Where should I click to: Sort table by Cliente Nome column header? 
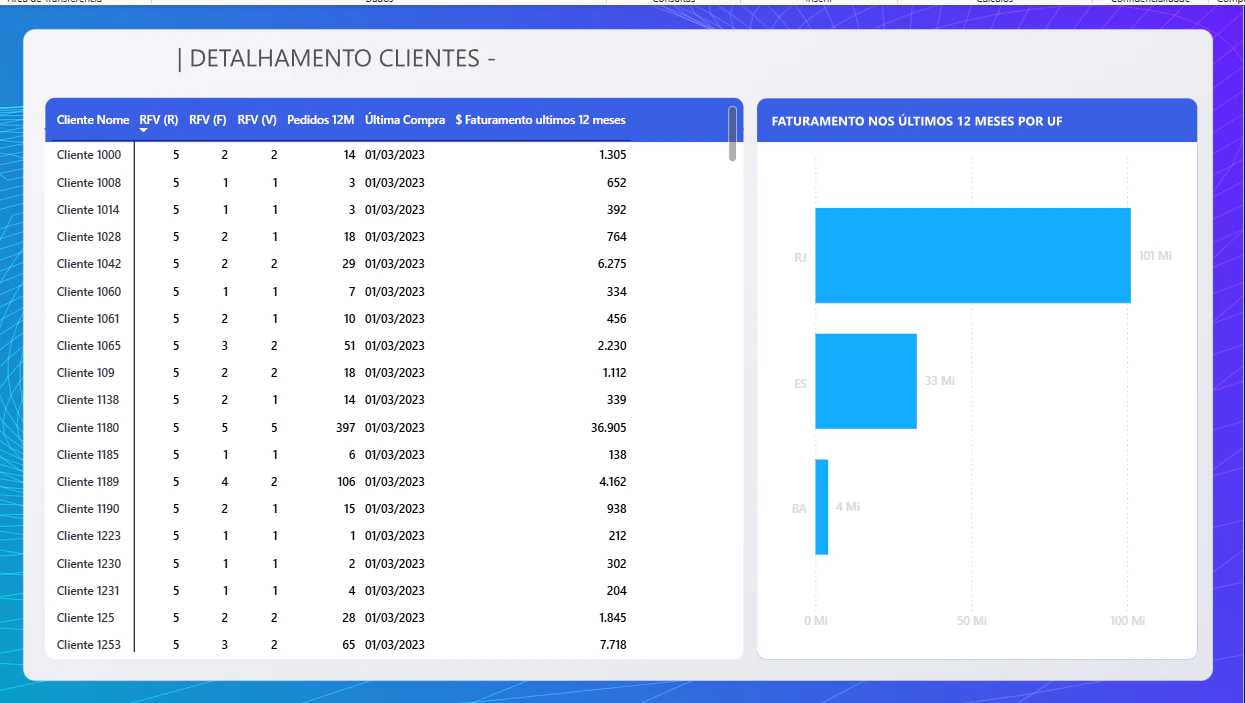pyautogui.click(x=93, y=120)
